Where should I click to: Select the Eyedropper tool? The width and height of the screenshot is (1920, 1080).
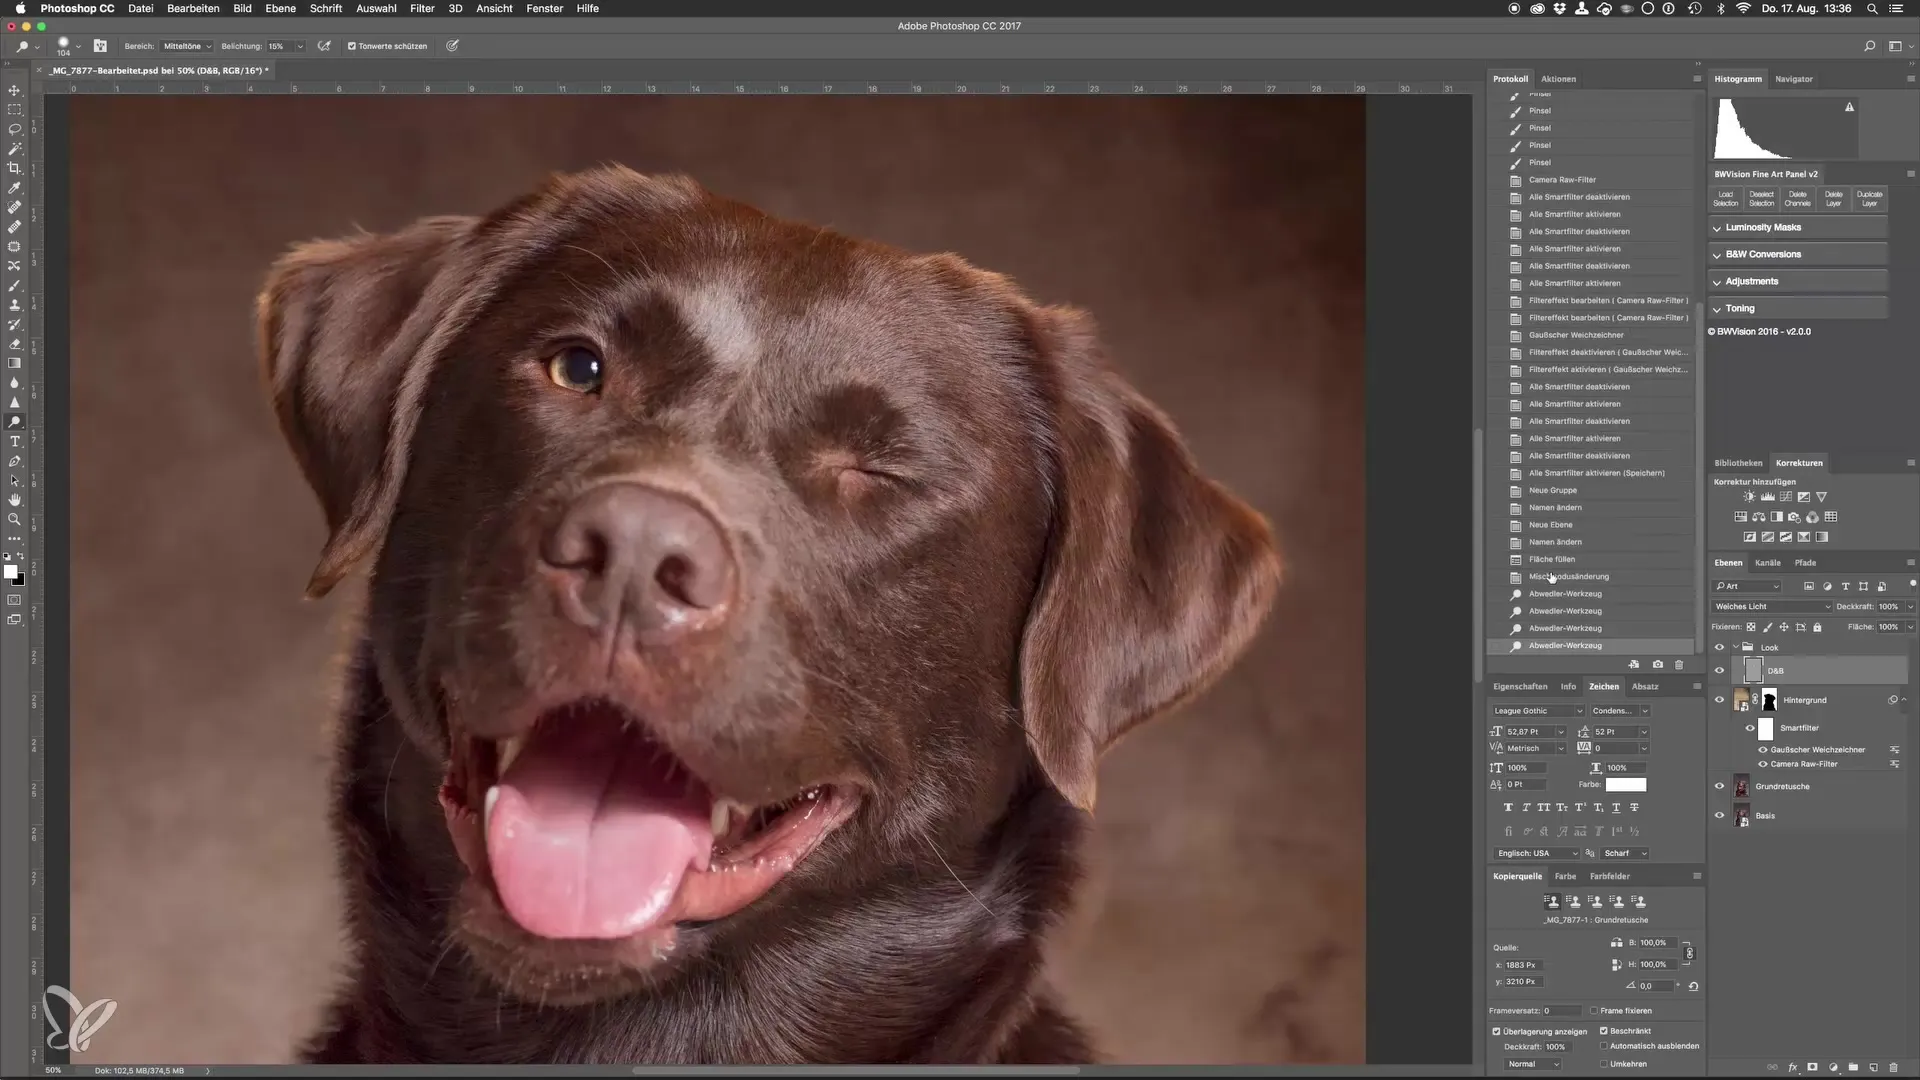pos(14,188)
